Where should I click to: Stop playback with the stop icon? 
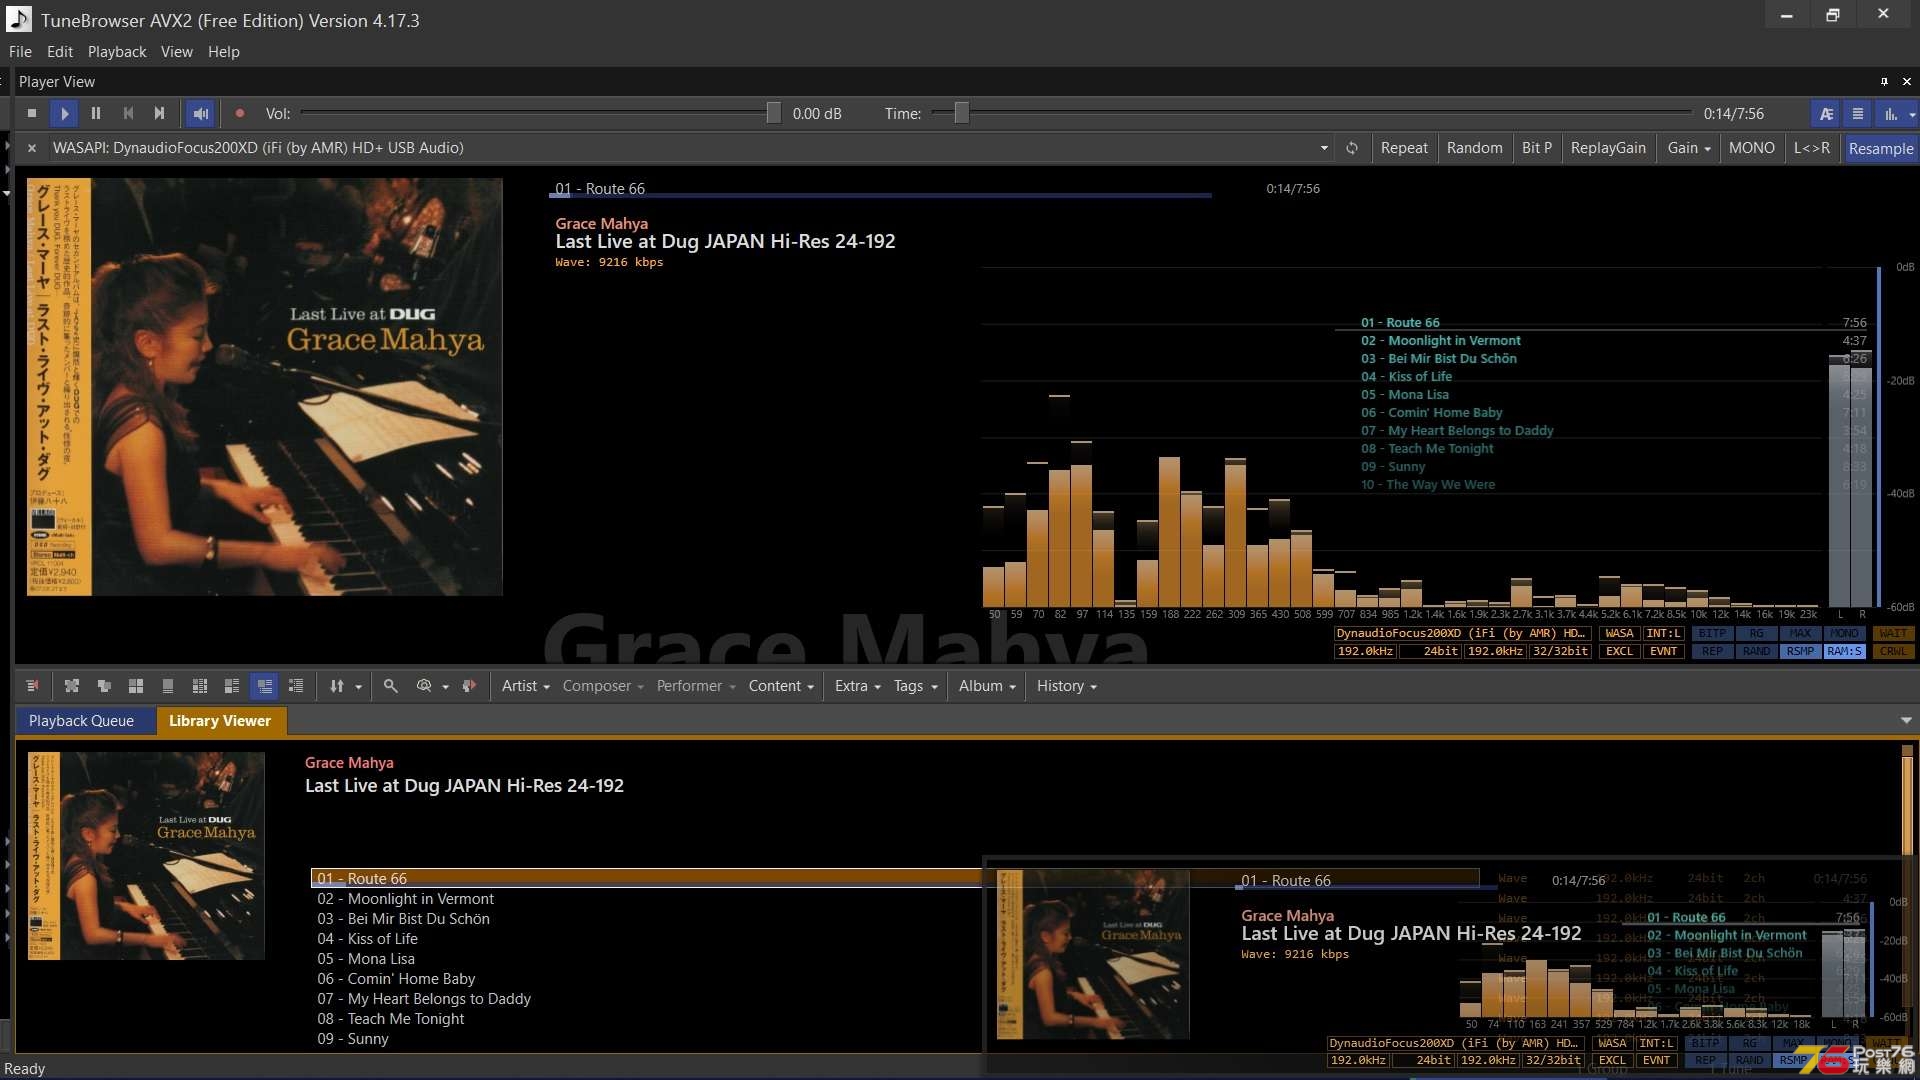tap(32, 114)
